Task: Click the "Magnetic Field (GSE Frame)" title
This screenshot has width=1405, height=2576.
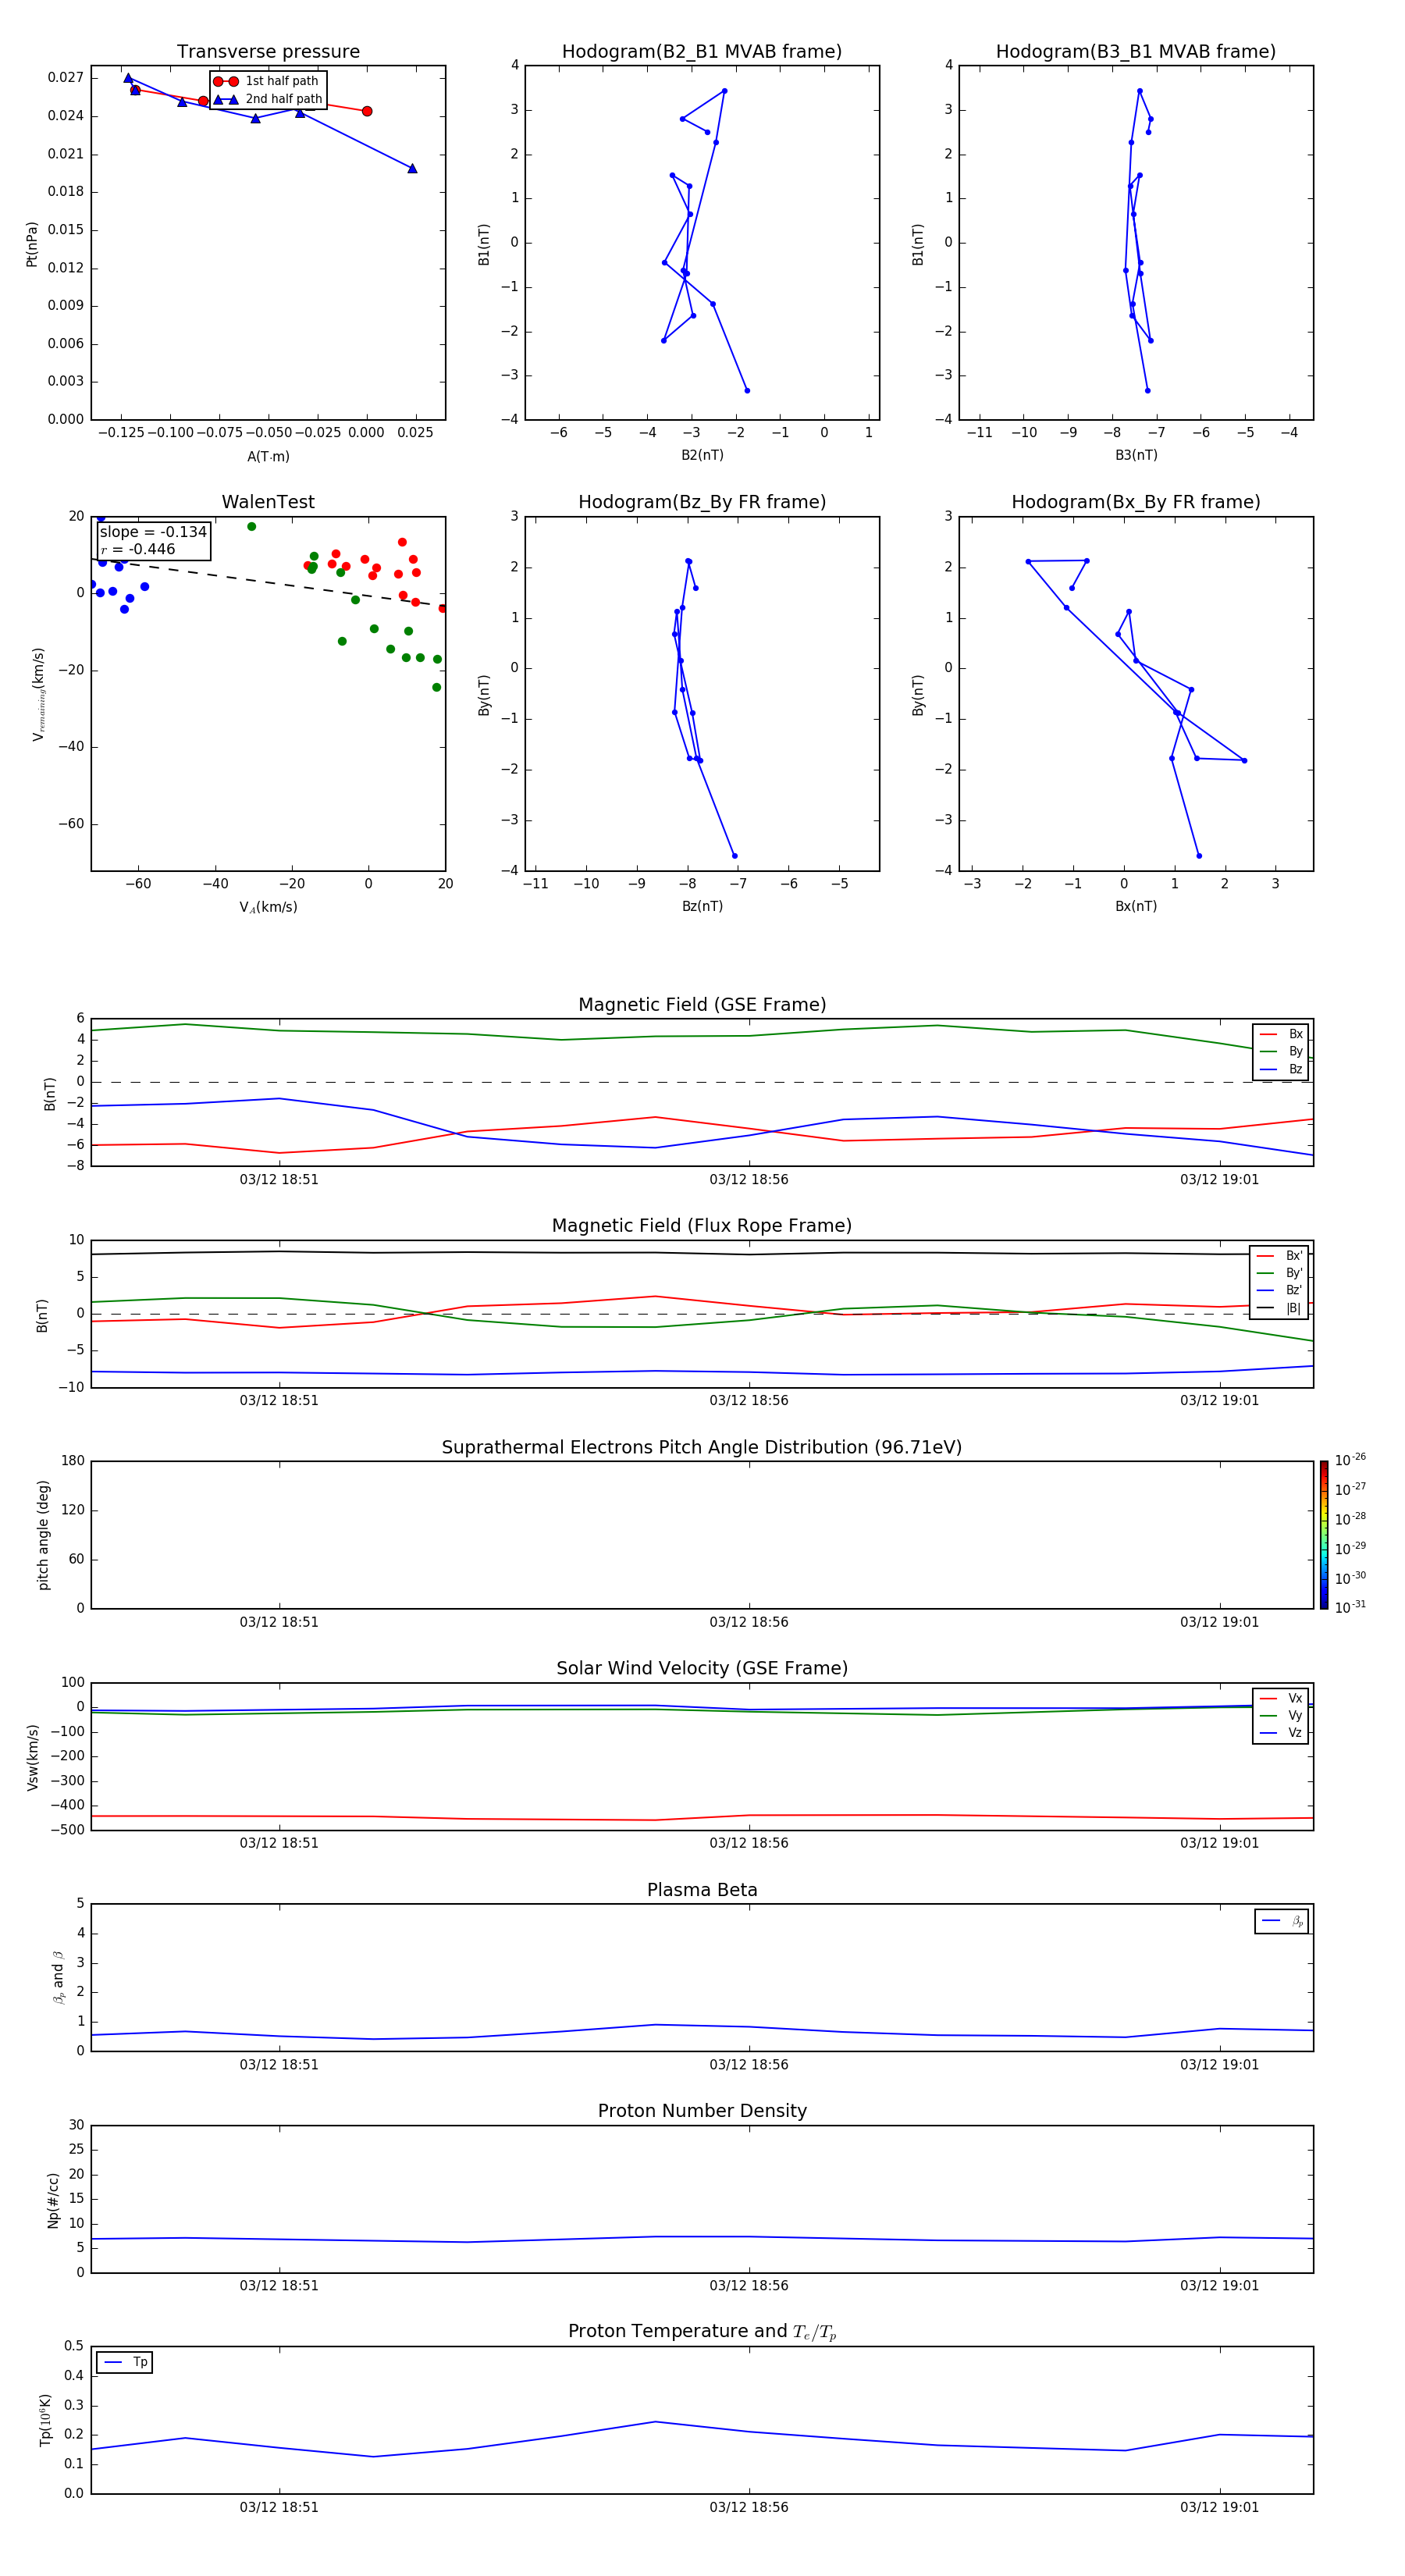Action: pyautogui.click(x=702, y=1005)
